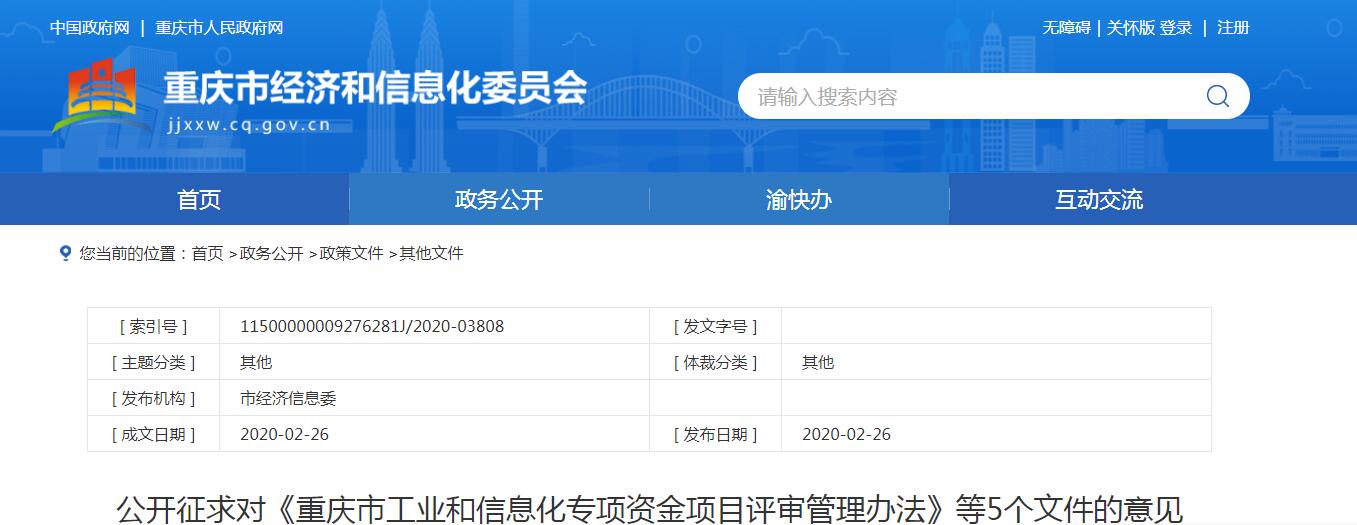The image size is (1357, 525).
Task: Click the 注册 register link
Action: click(x=1233, y=28)
